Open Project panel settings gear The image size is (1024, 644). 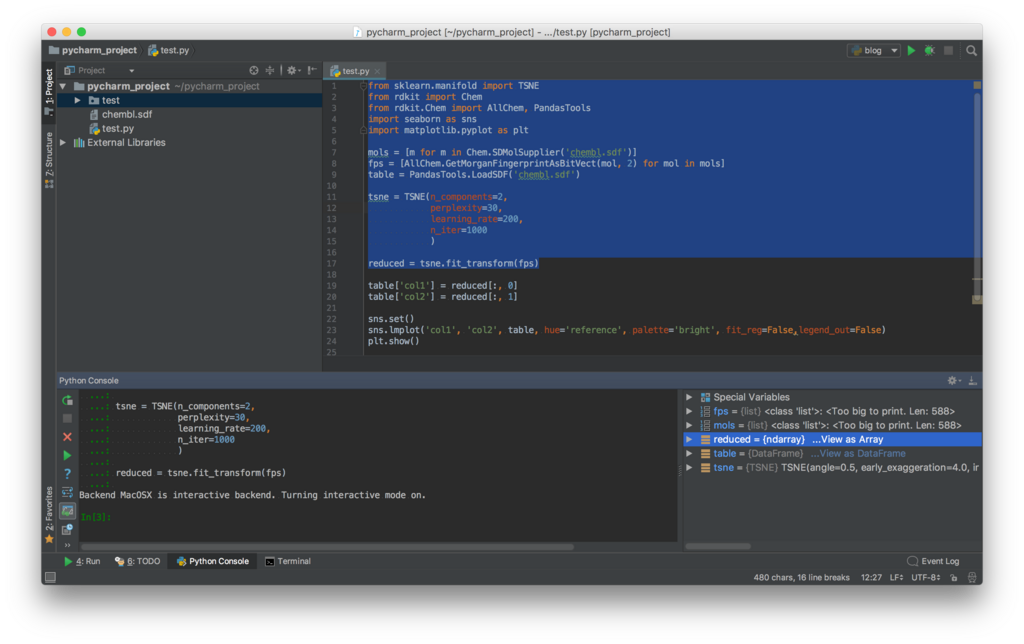coord(292,70)
